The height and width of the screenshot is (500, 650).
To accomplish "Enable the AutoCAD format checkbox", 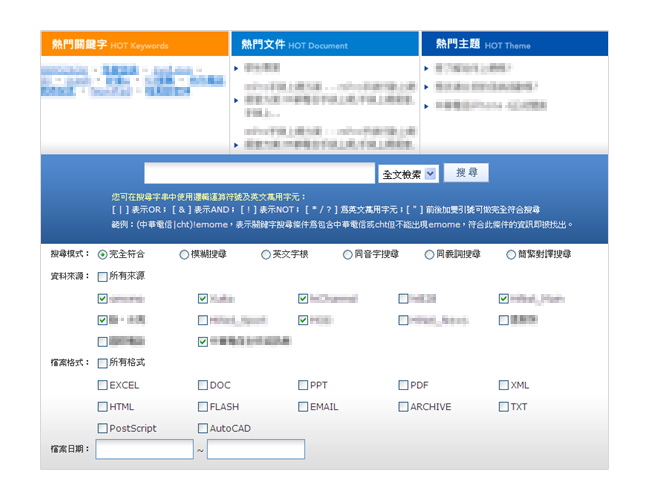I will [x=203, y=429].
